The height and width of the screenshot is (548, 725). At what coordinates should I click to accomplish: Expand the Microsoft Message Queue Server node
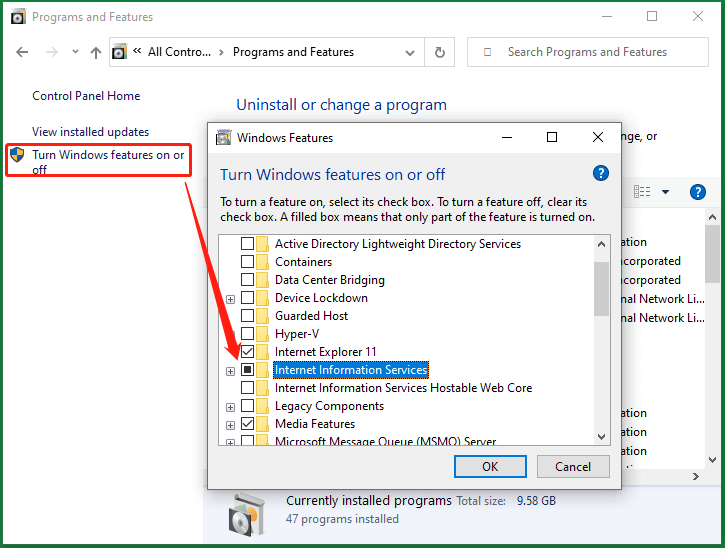230,442
